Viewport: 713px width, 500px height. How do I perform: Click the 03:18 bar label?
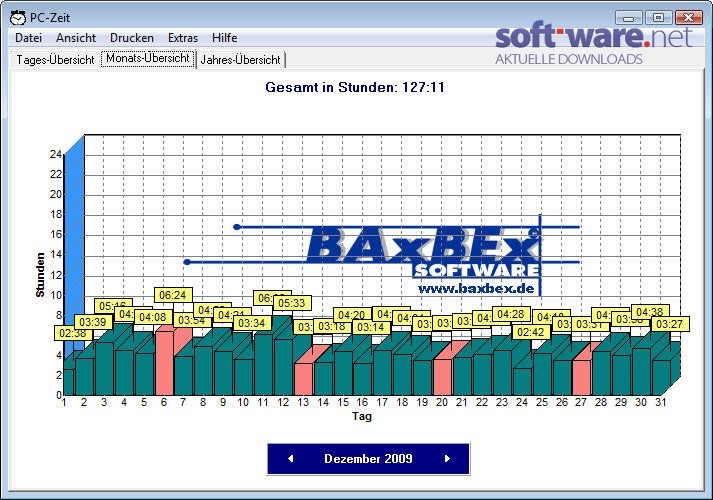click(332, 326)
